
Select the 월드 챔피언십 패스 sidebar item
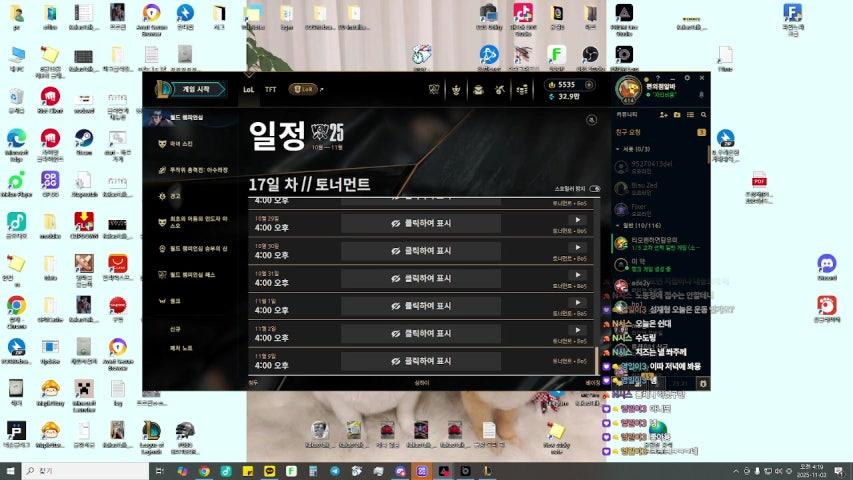coord(190,275)
